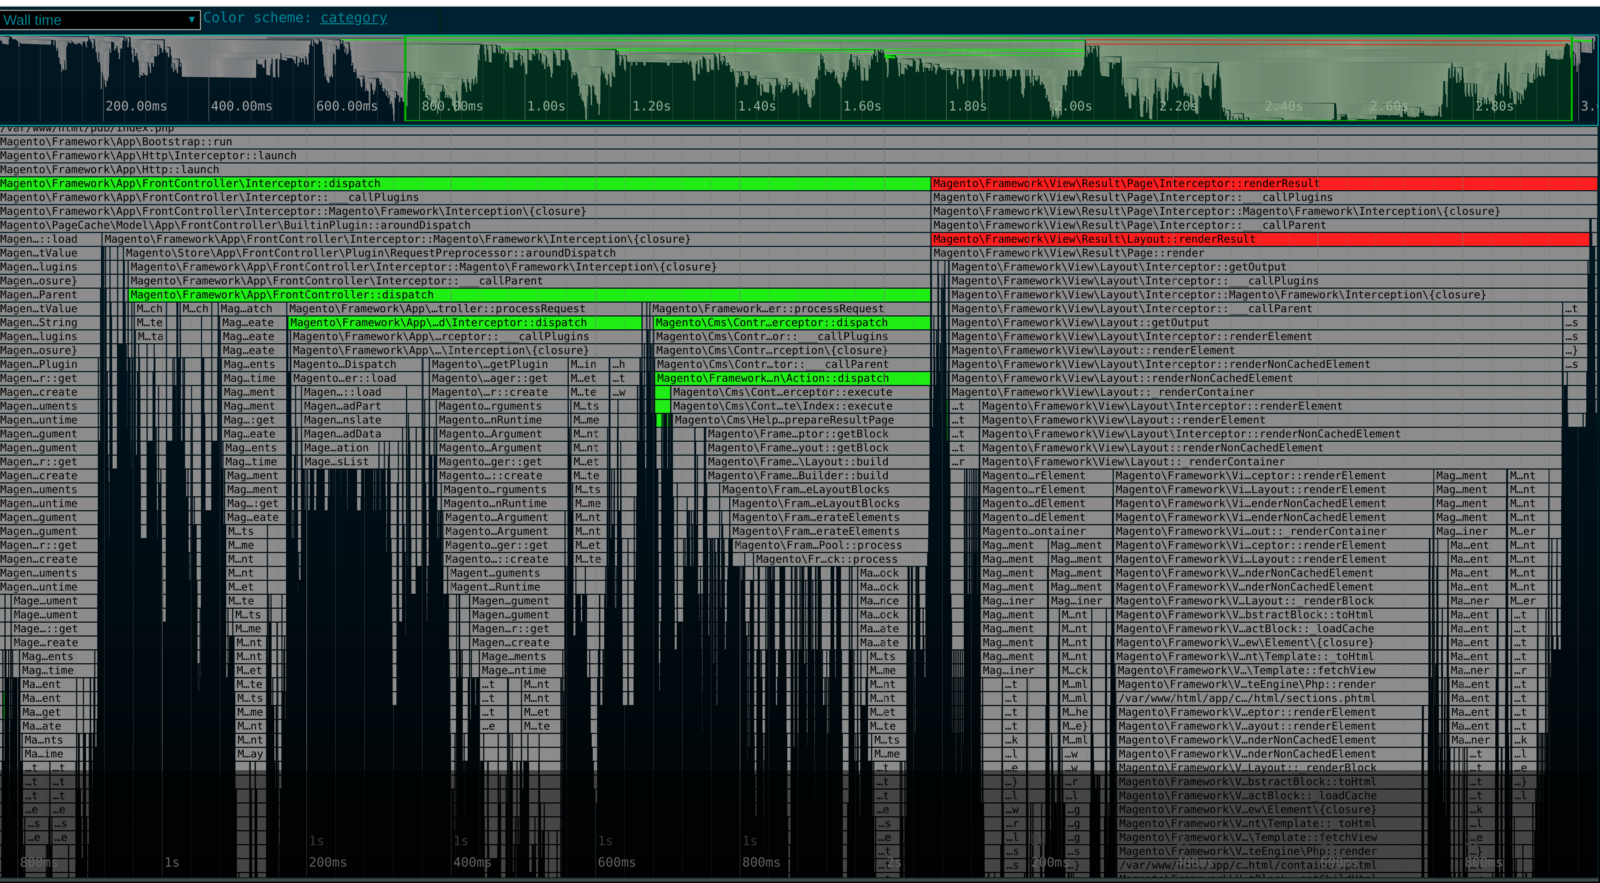
Task: Select the Cms Index::execute frame
Action: [x=801, y=408]
